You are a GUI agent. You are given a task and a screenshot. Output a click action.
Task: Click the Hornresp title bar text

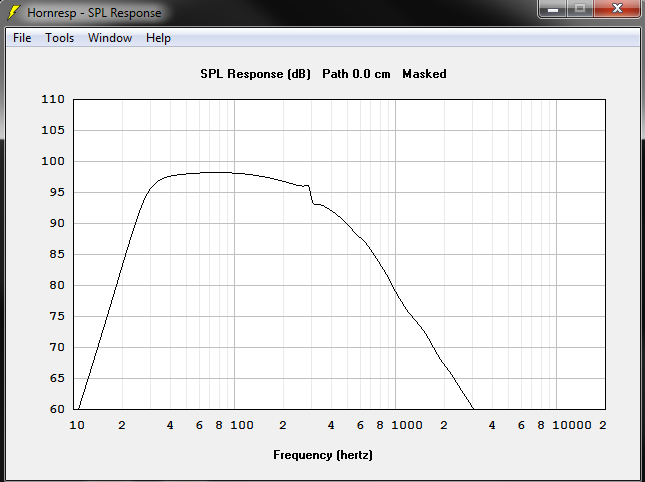[x=94, y=13]
